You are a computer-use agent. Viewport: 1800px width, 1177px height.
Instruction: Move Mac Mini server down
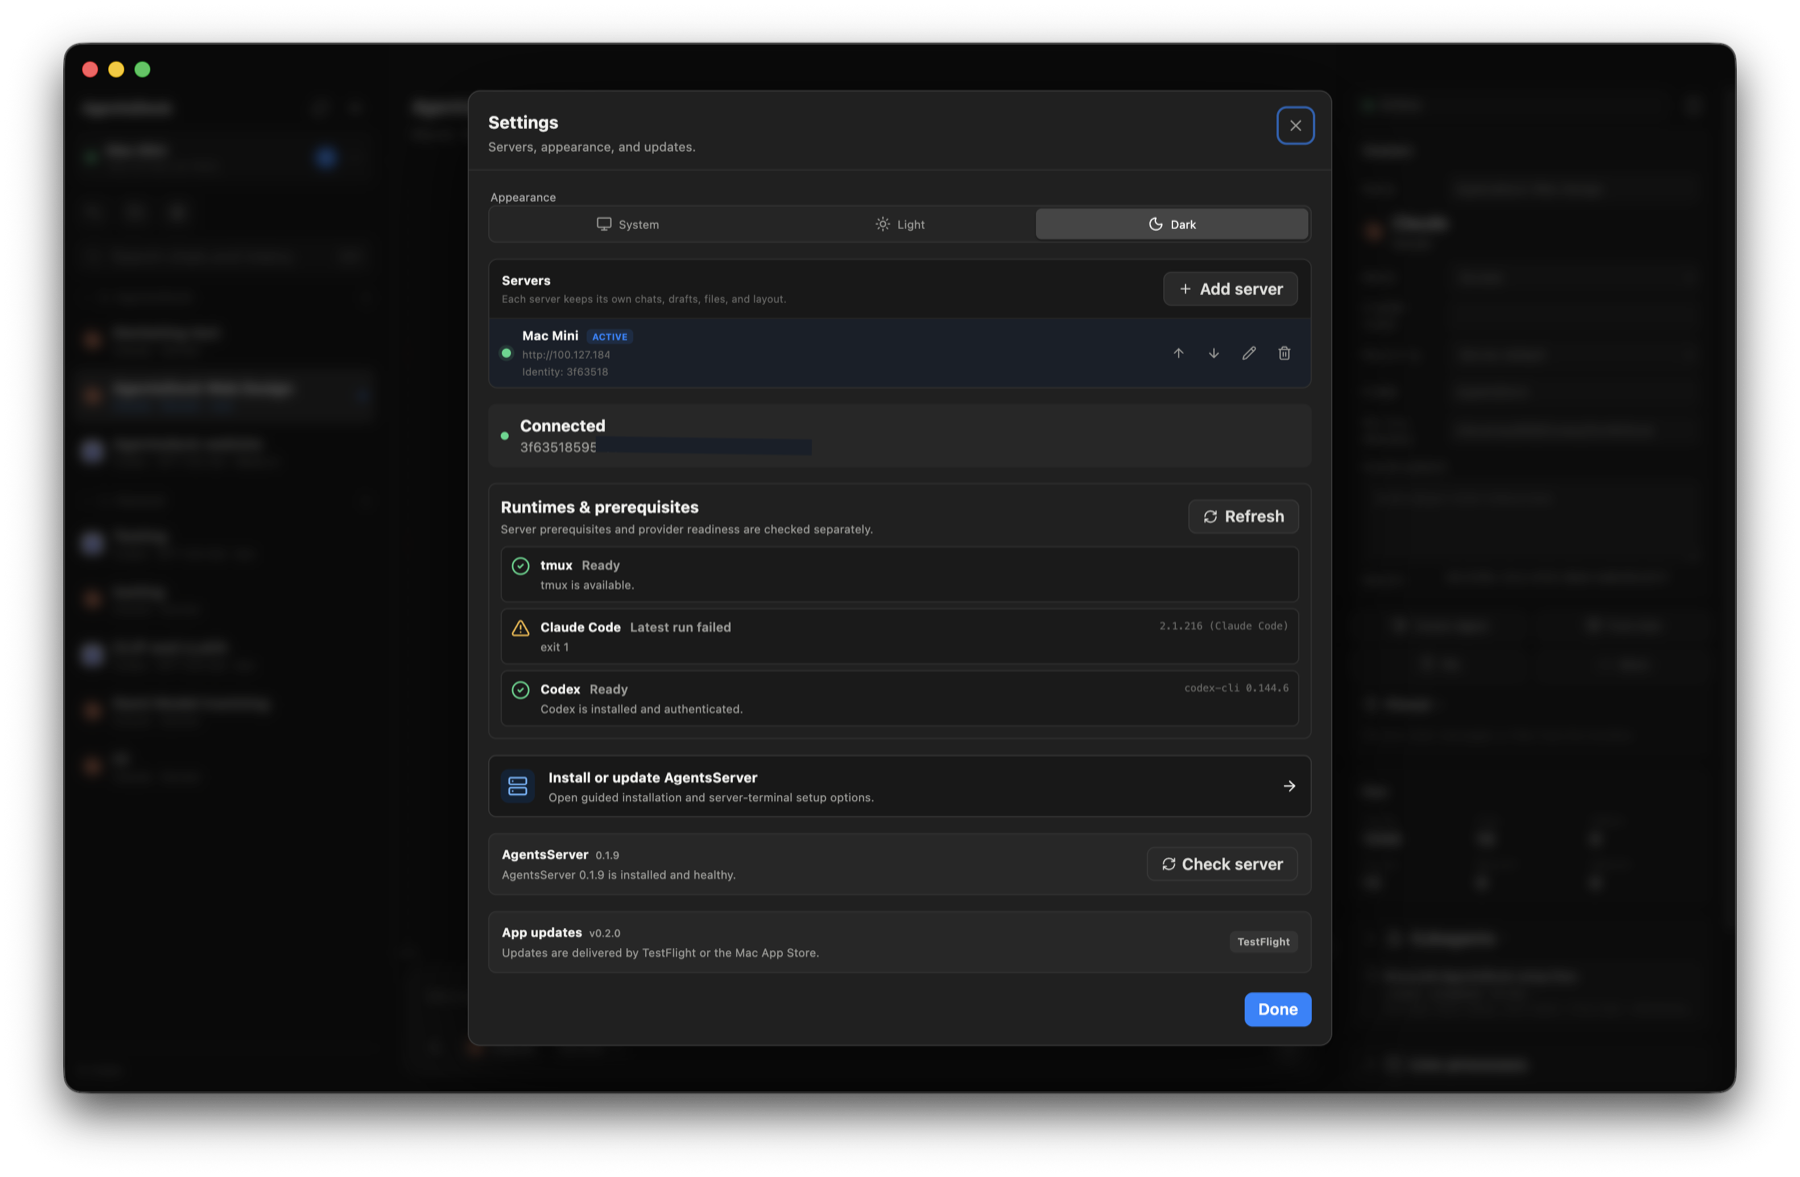point(1213,353)
